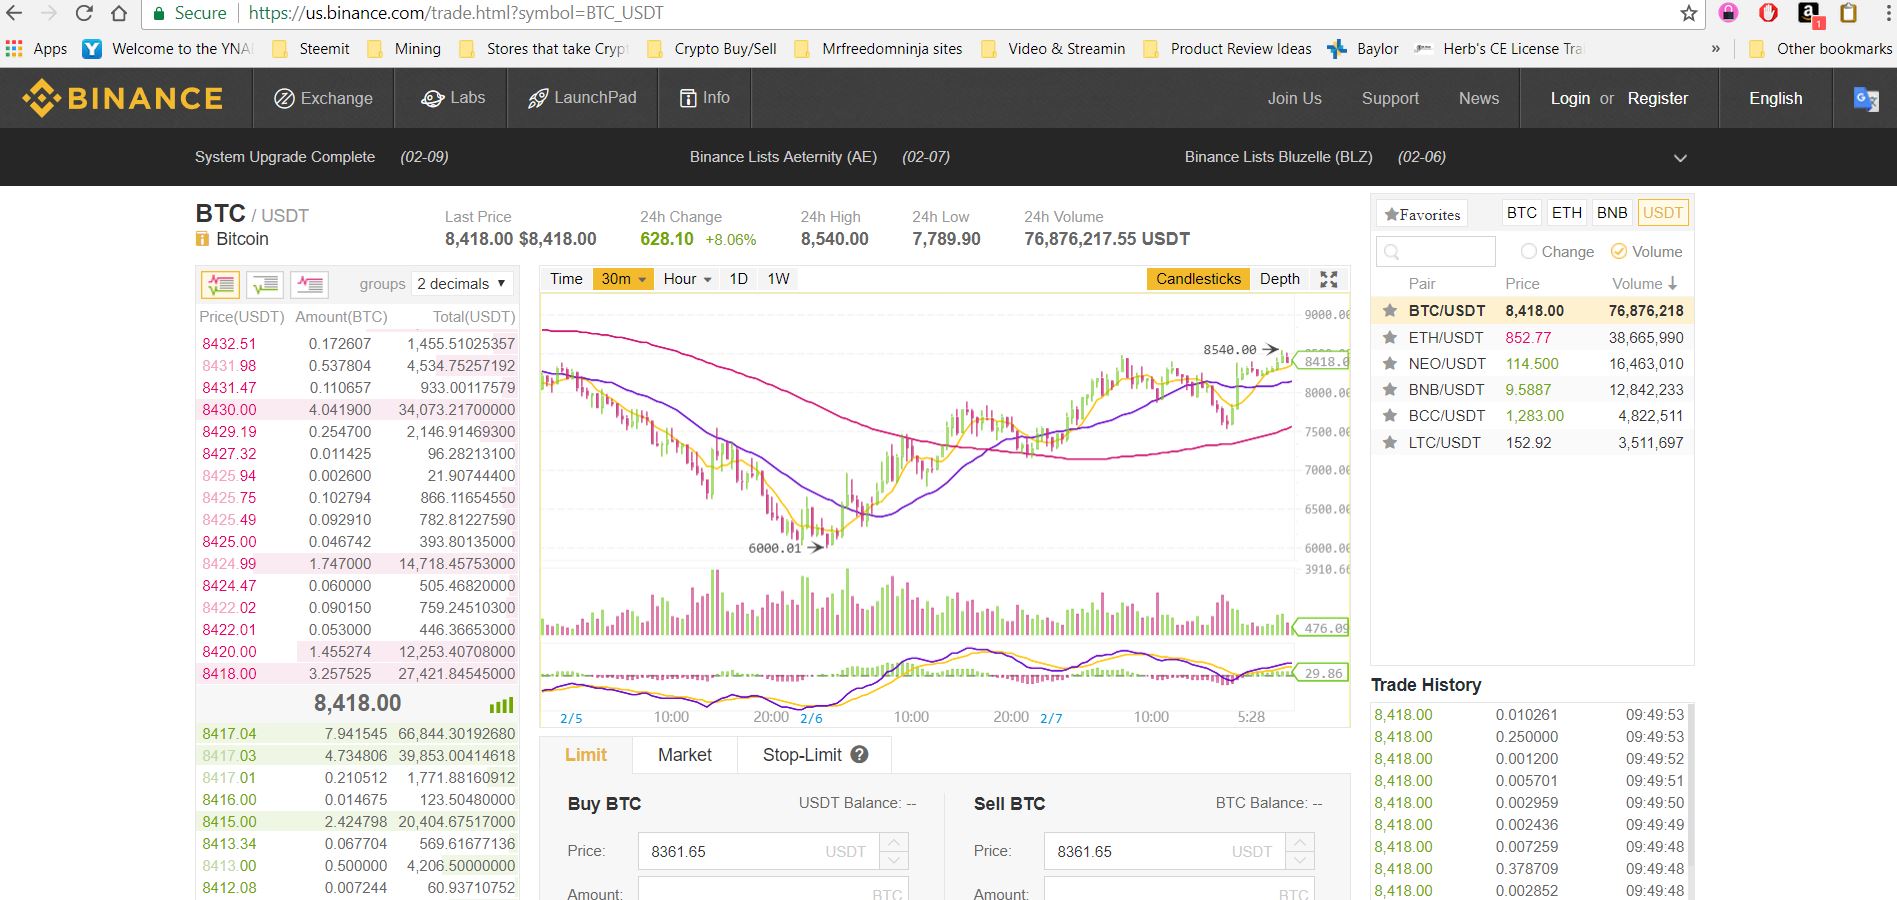
Task: Expand the announcements chevron
Action: [x=1680, y=158]
